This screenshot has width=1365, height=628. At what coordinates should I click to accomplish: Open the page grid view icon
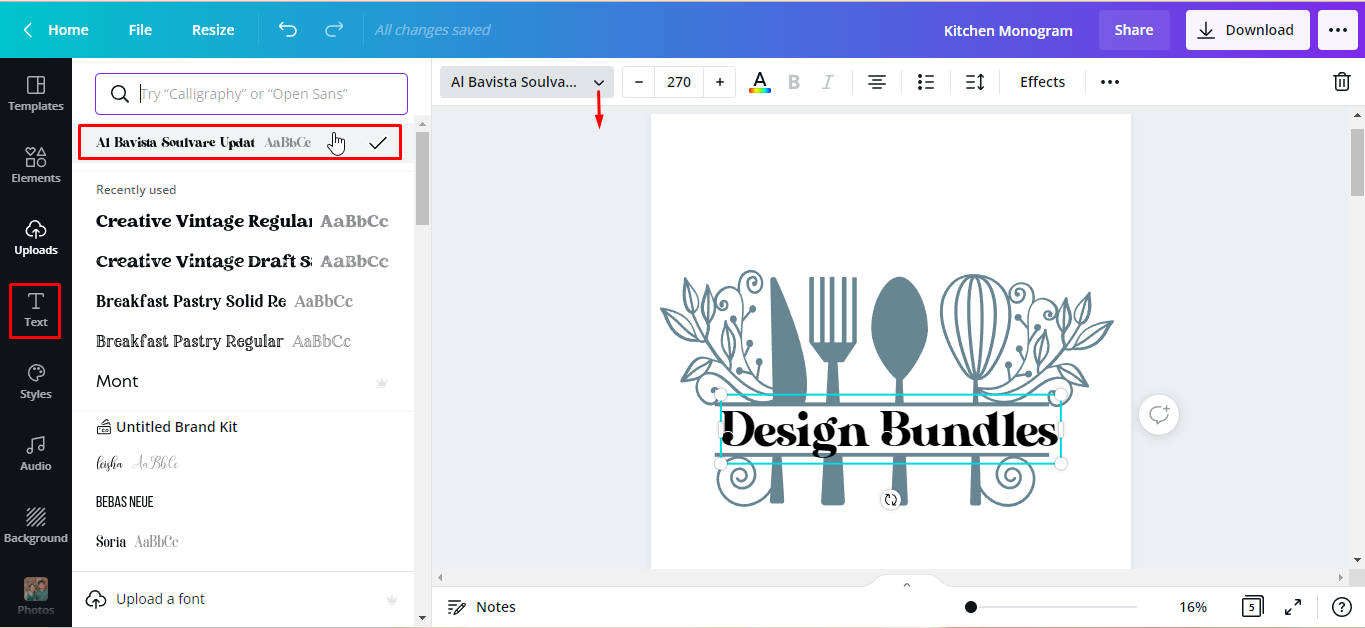point(1251,607)
